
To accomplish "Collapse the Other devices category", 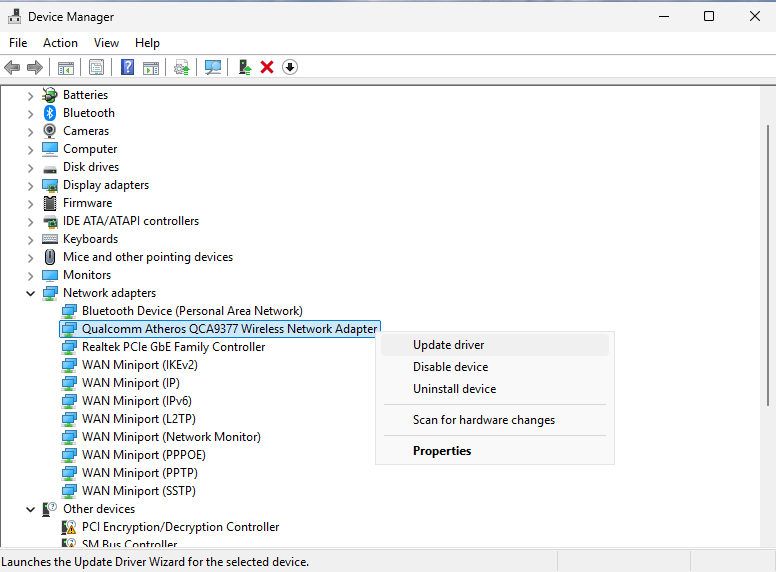I will (x=30, y=509).
